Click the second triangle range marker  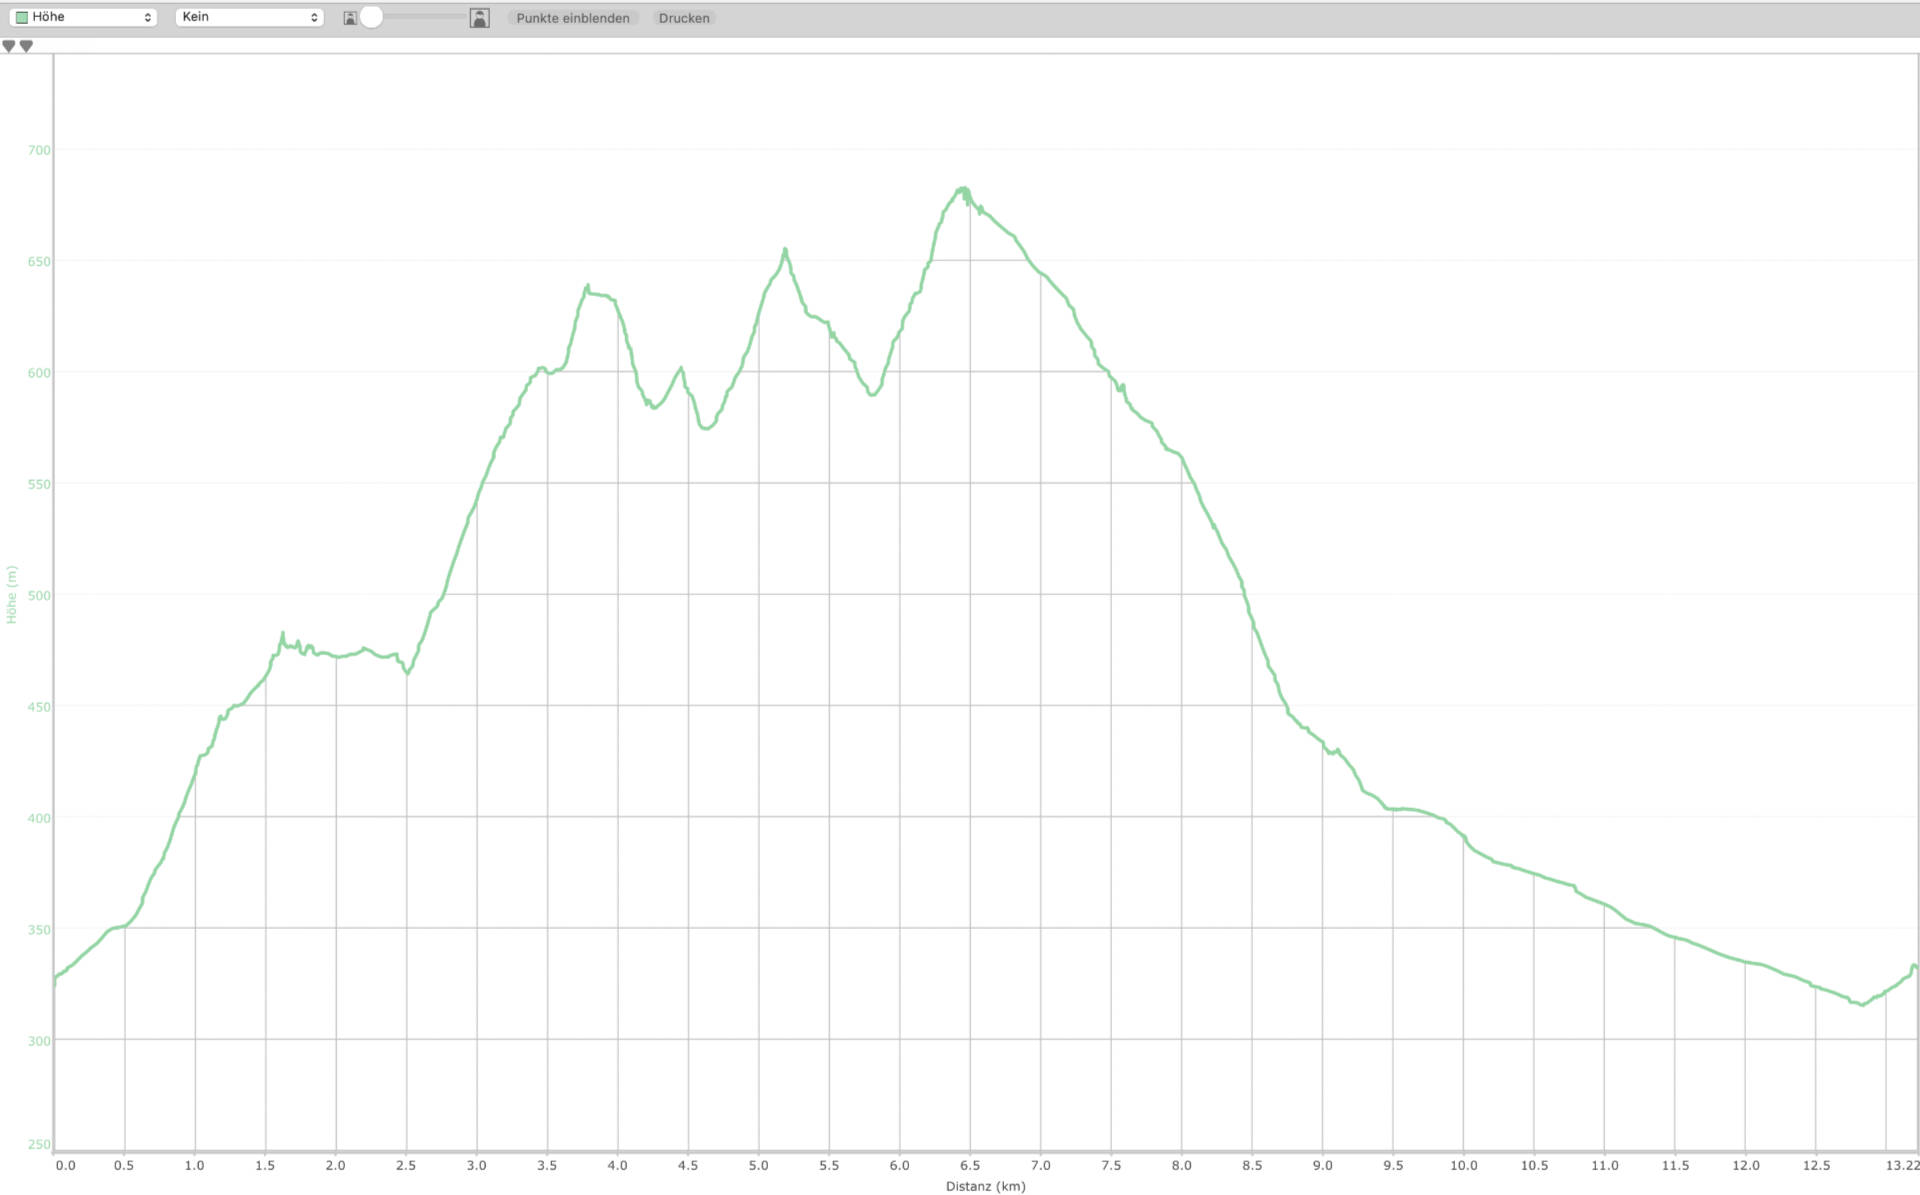pos(27,46)
